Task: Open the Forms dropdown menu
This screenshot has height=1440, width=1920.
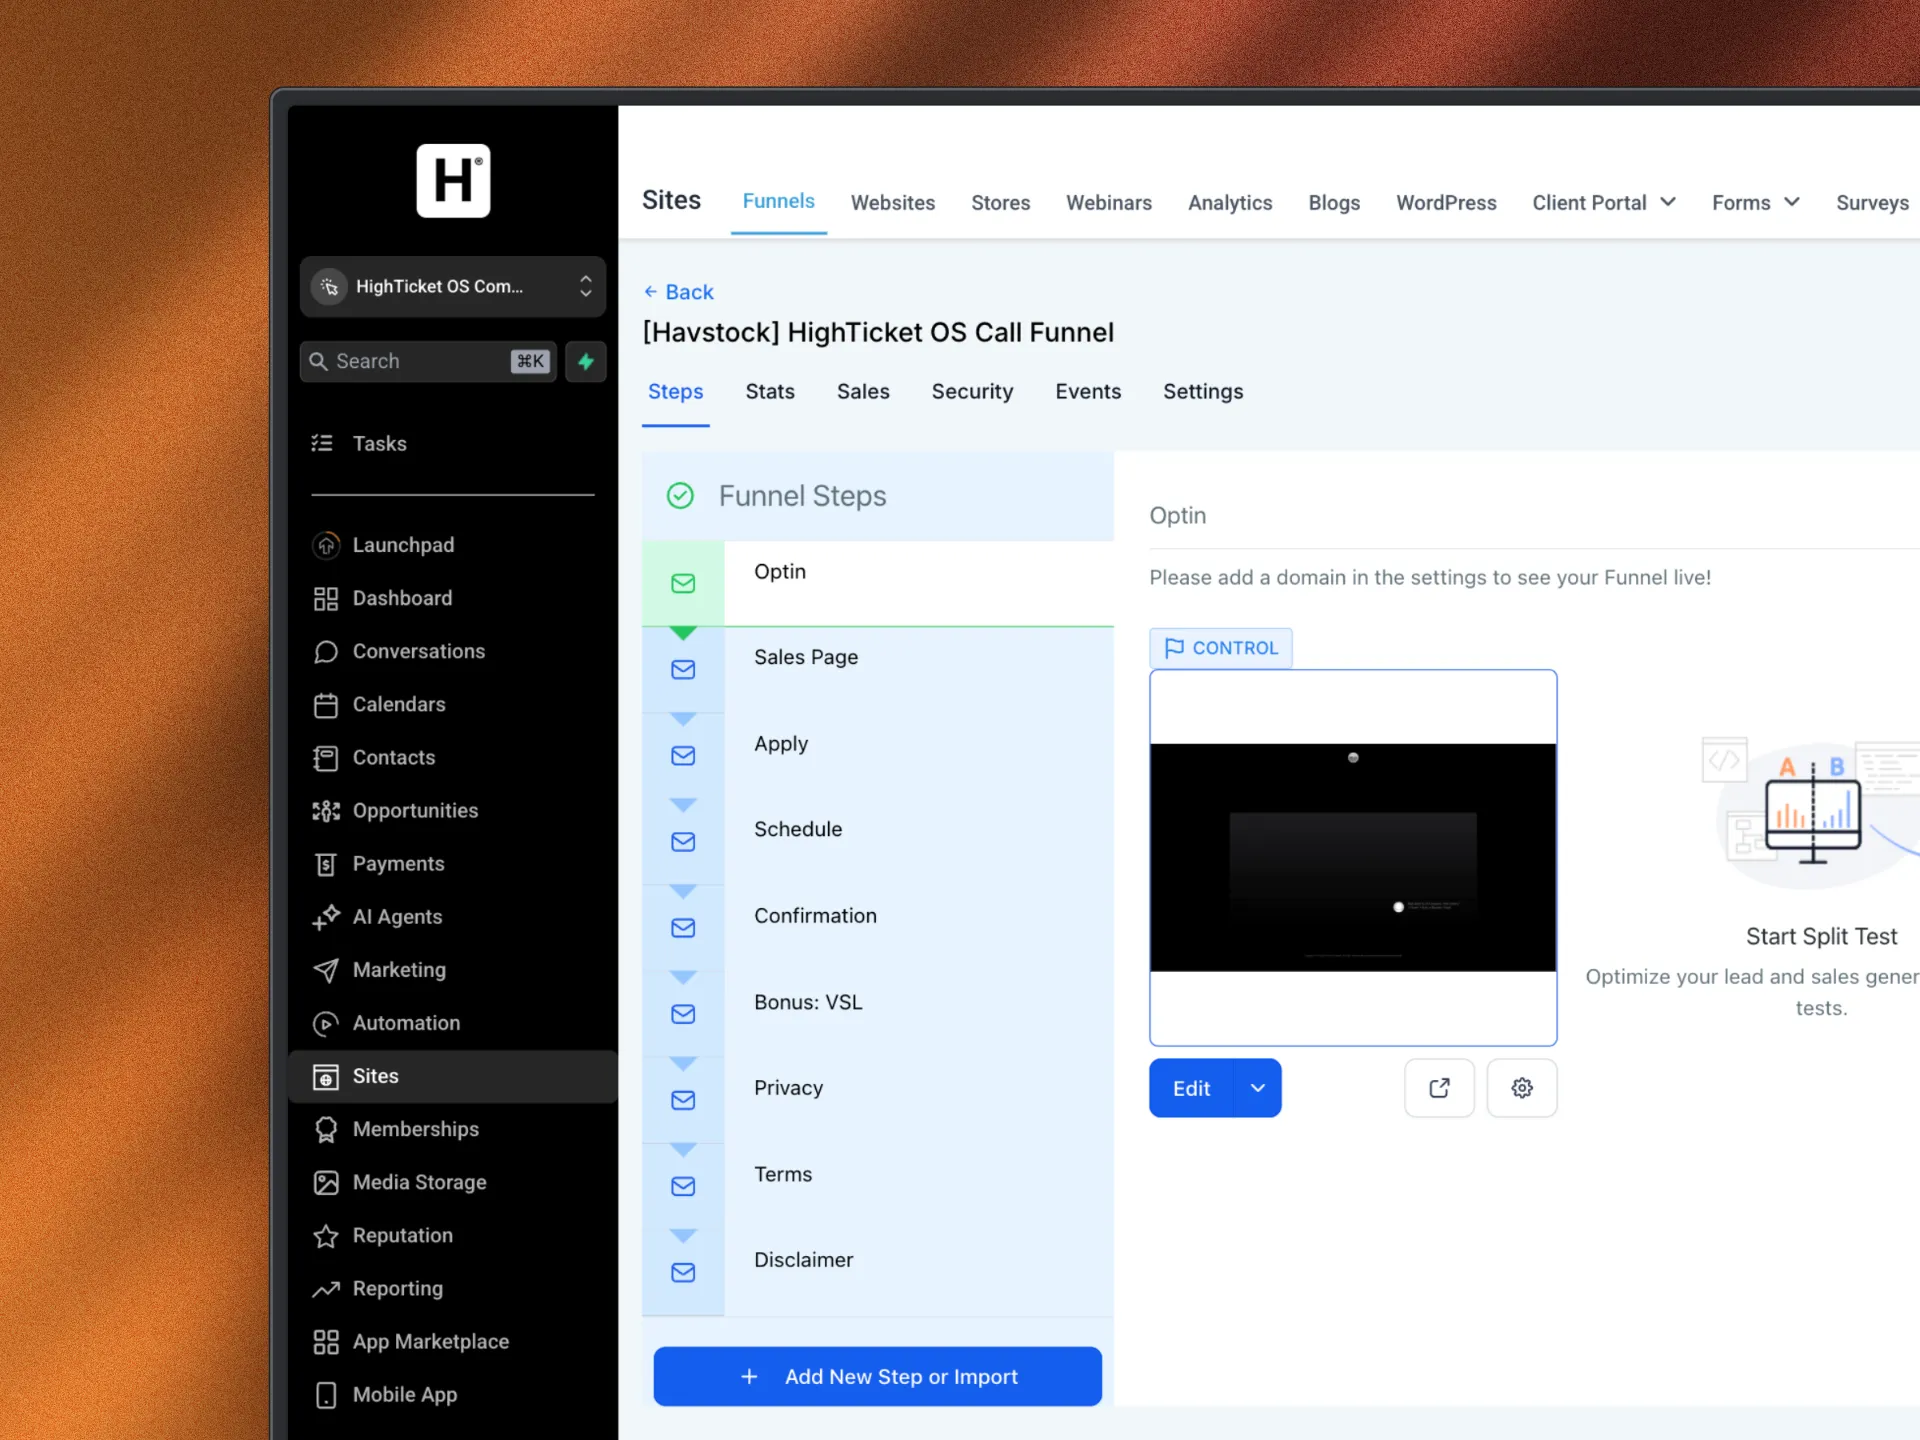Action: [x=1755, y=203]
